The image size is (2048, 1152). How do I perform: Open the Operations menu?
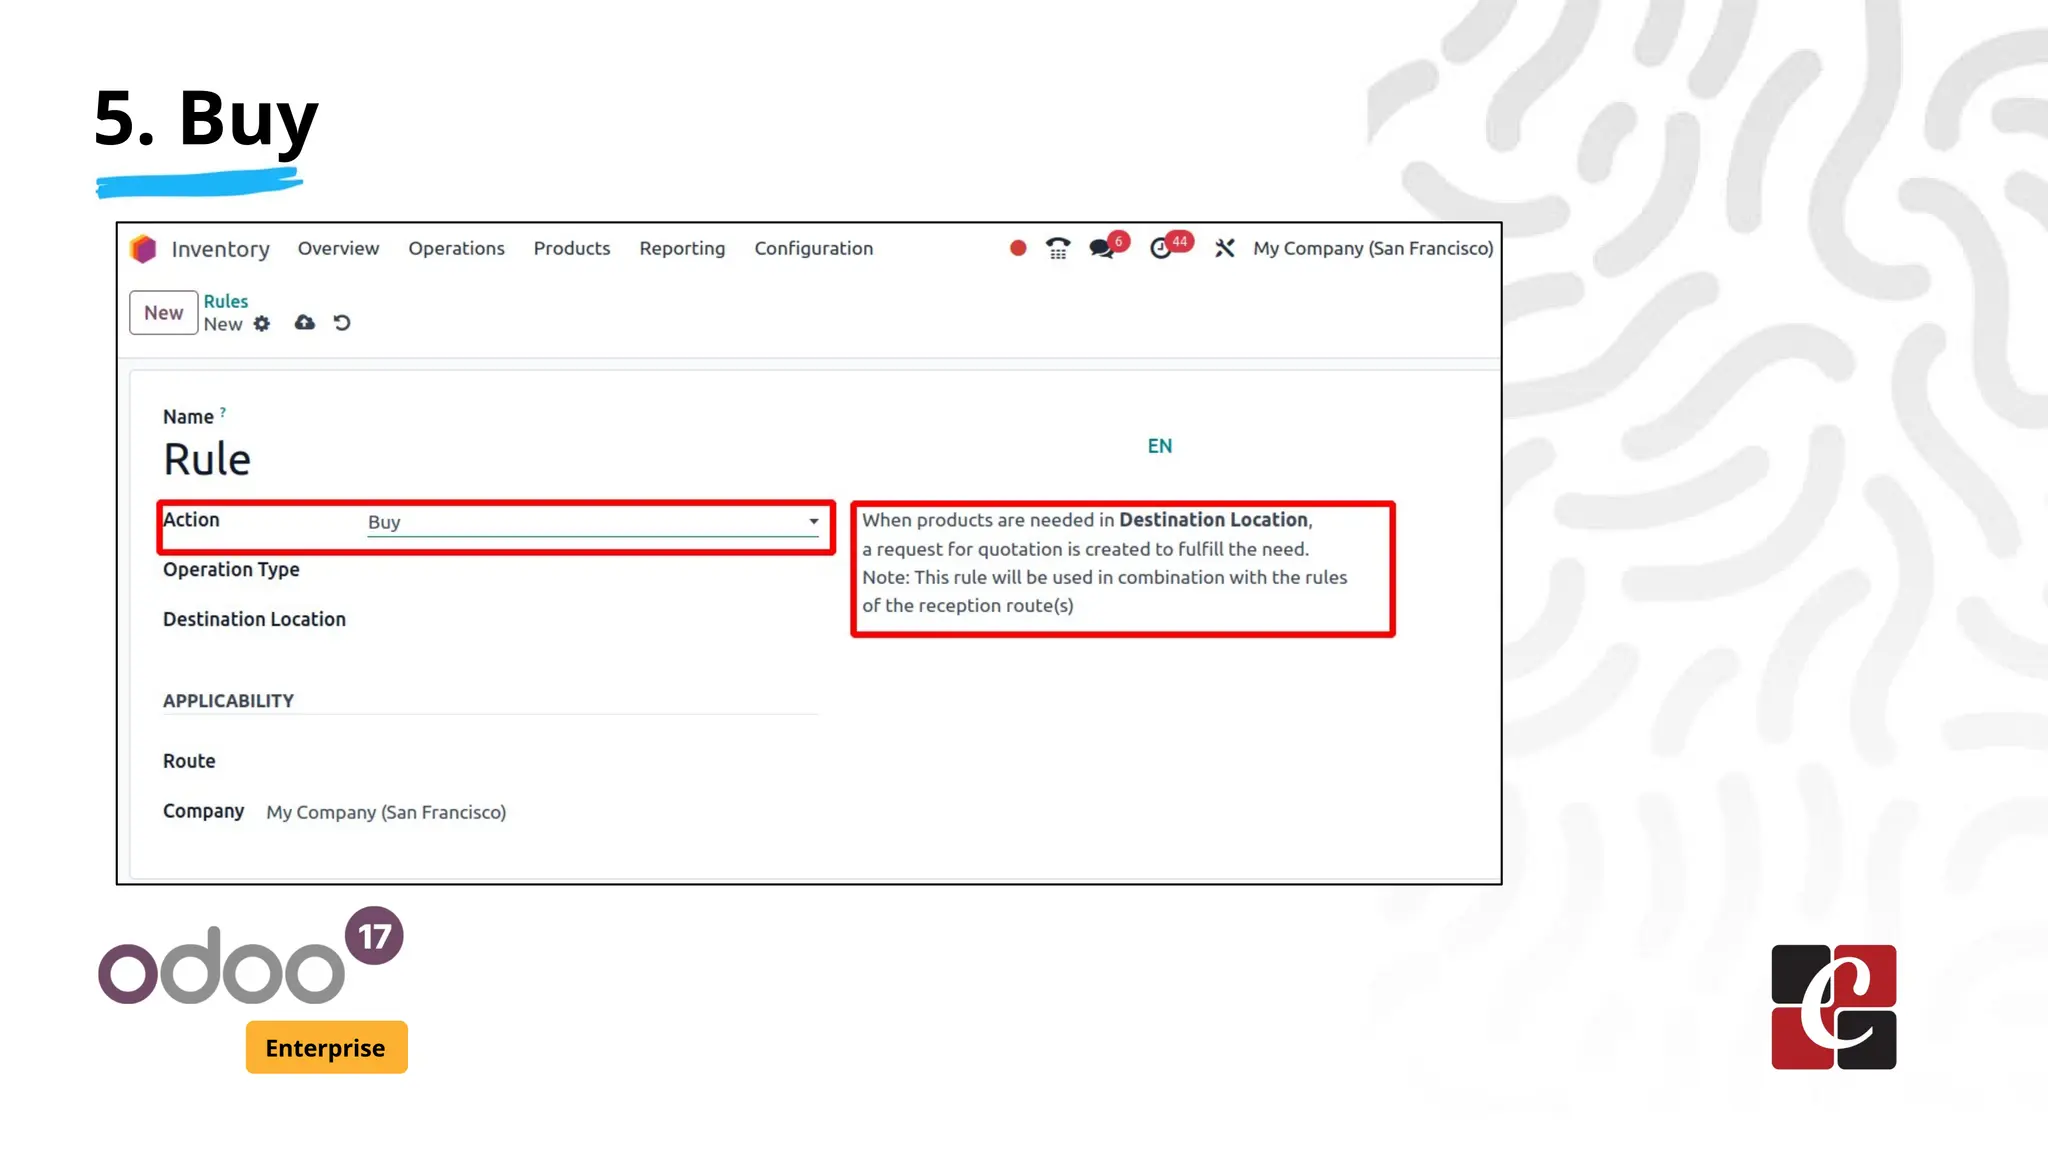[456, 248]
